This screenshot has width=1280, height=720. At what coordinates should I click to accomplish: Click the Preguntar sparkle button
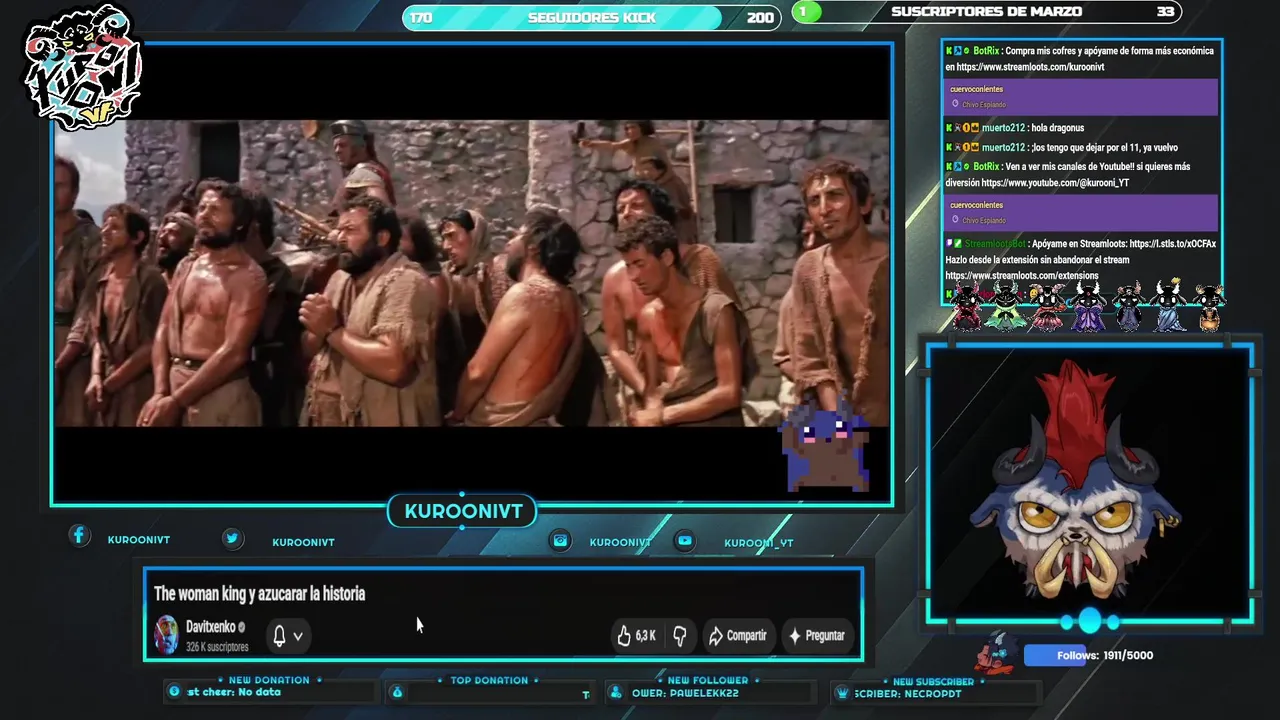[x=817, y=635]
